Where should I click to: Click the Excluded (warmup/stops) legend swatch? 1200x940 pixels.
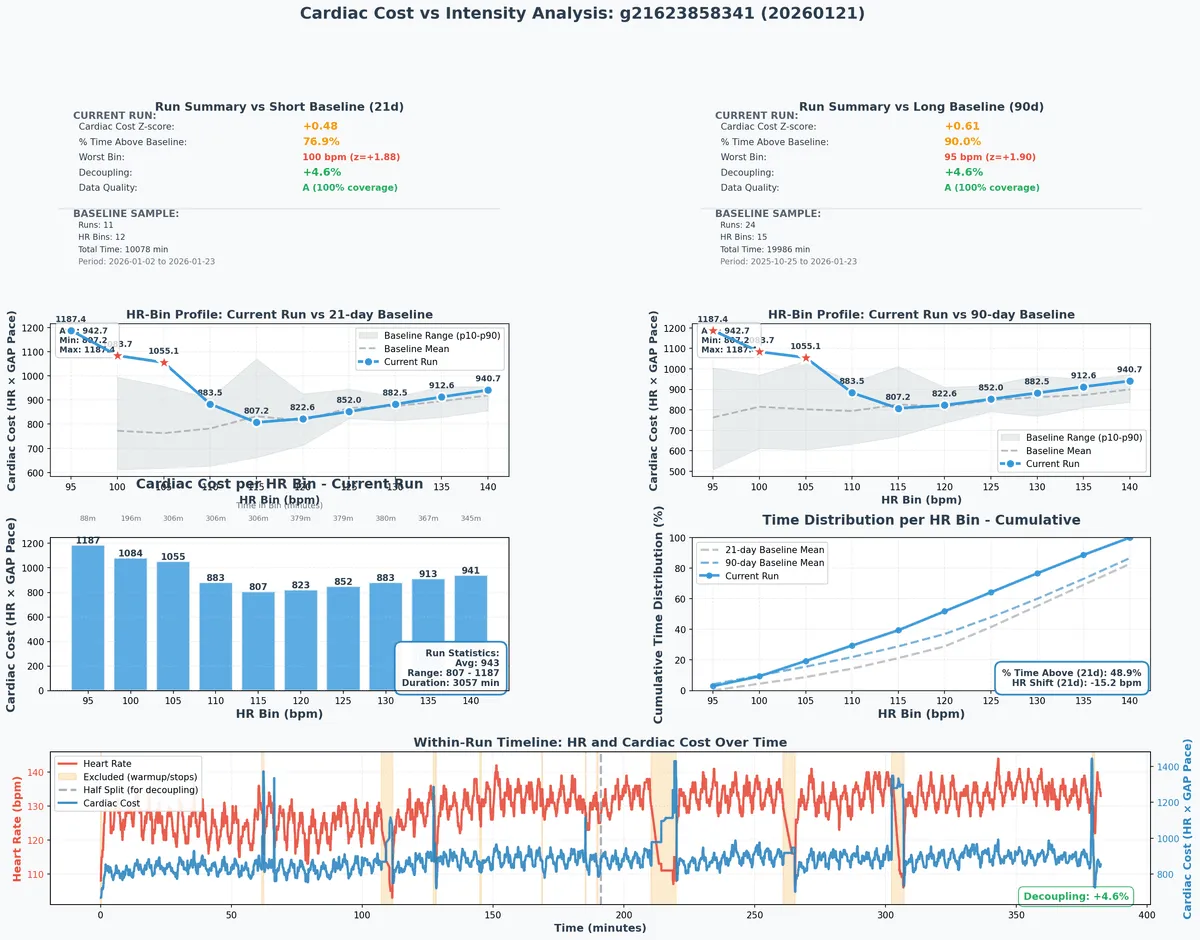pos(67,774)
